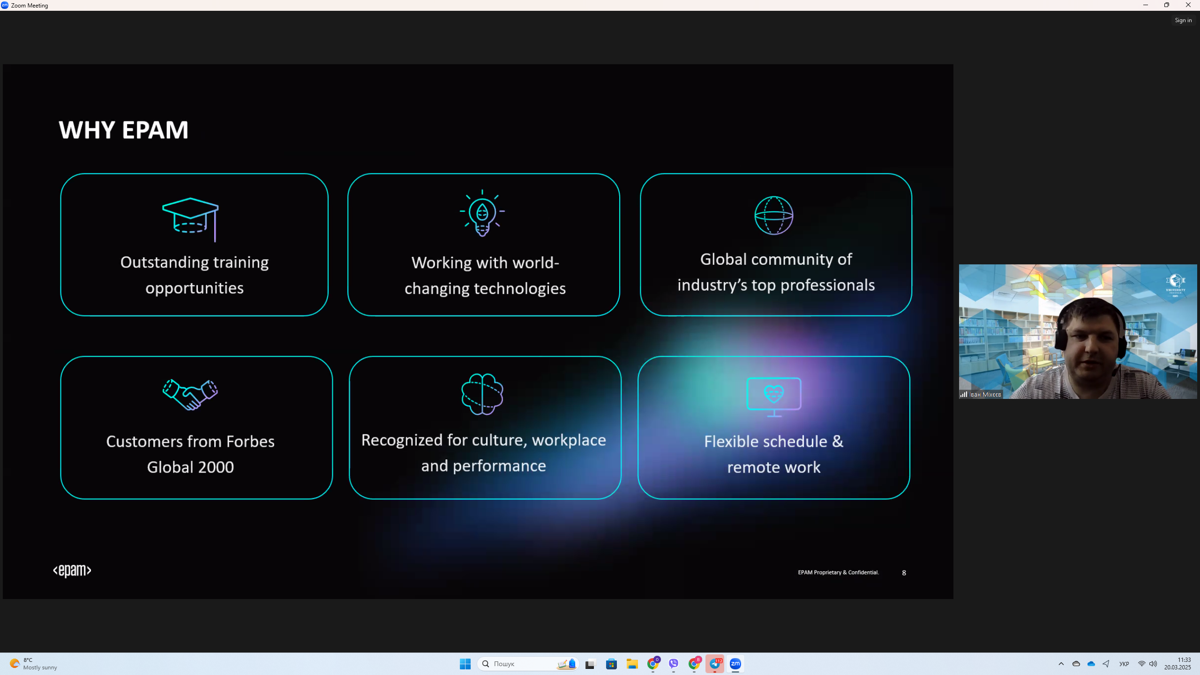Click the Sign in button in Zoom

(x=1183, y=20)
